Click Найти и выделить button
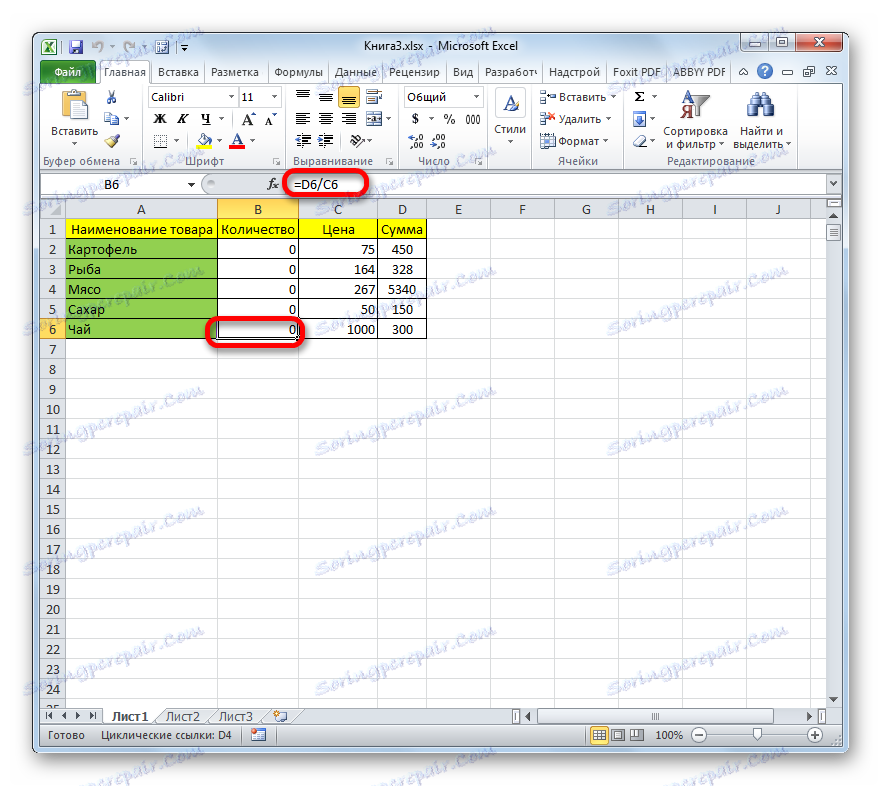Viewport: 882px width, 786px height. [762, 119]
